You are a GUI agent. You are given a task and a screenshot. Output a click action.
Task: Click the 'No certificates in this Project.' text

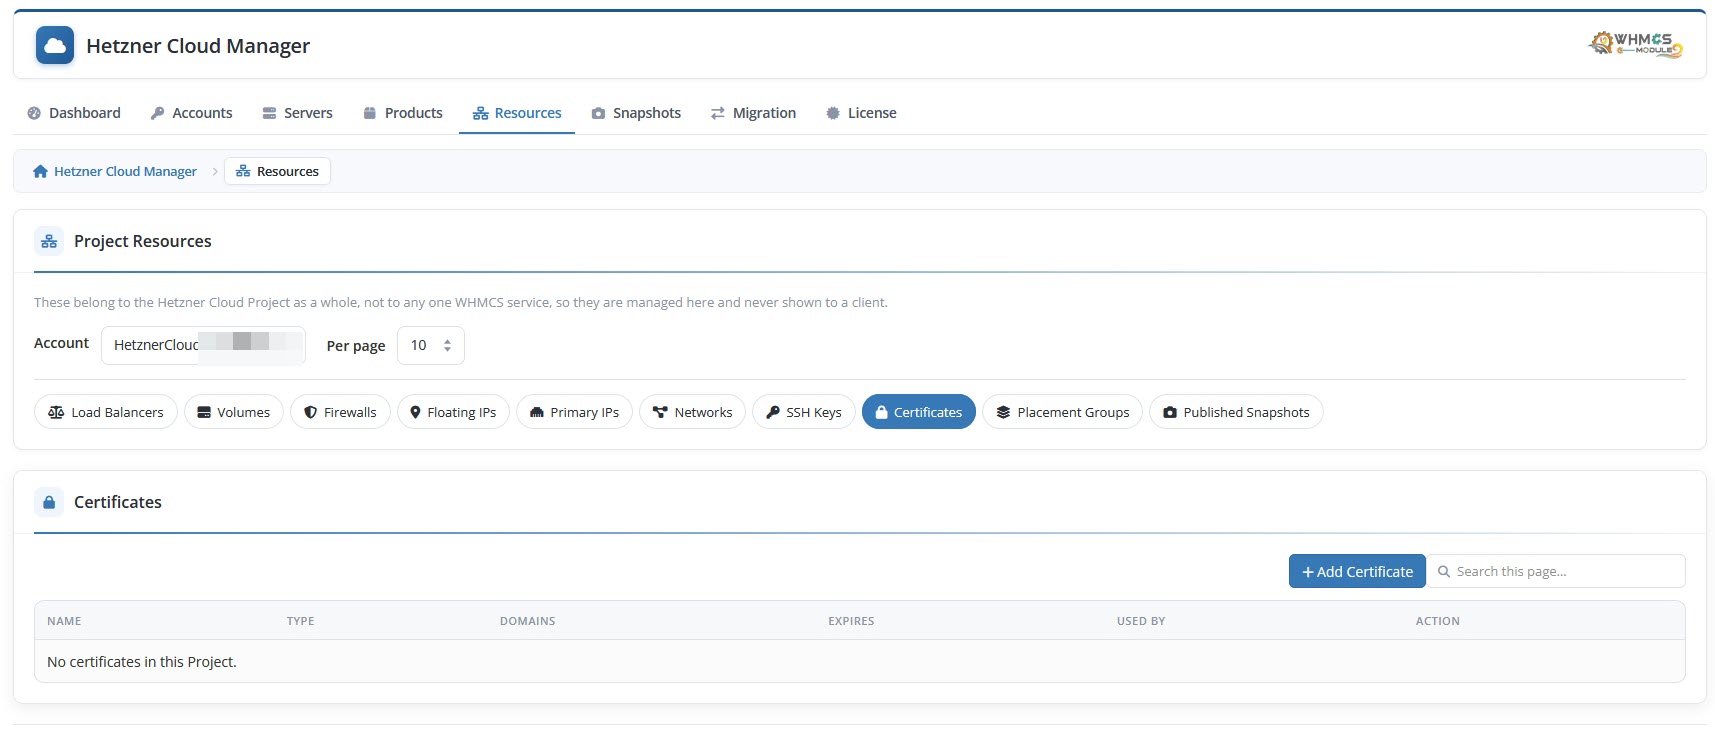(x=142, y=662)
